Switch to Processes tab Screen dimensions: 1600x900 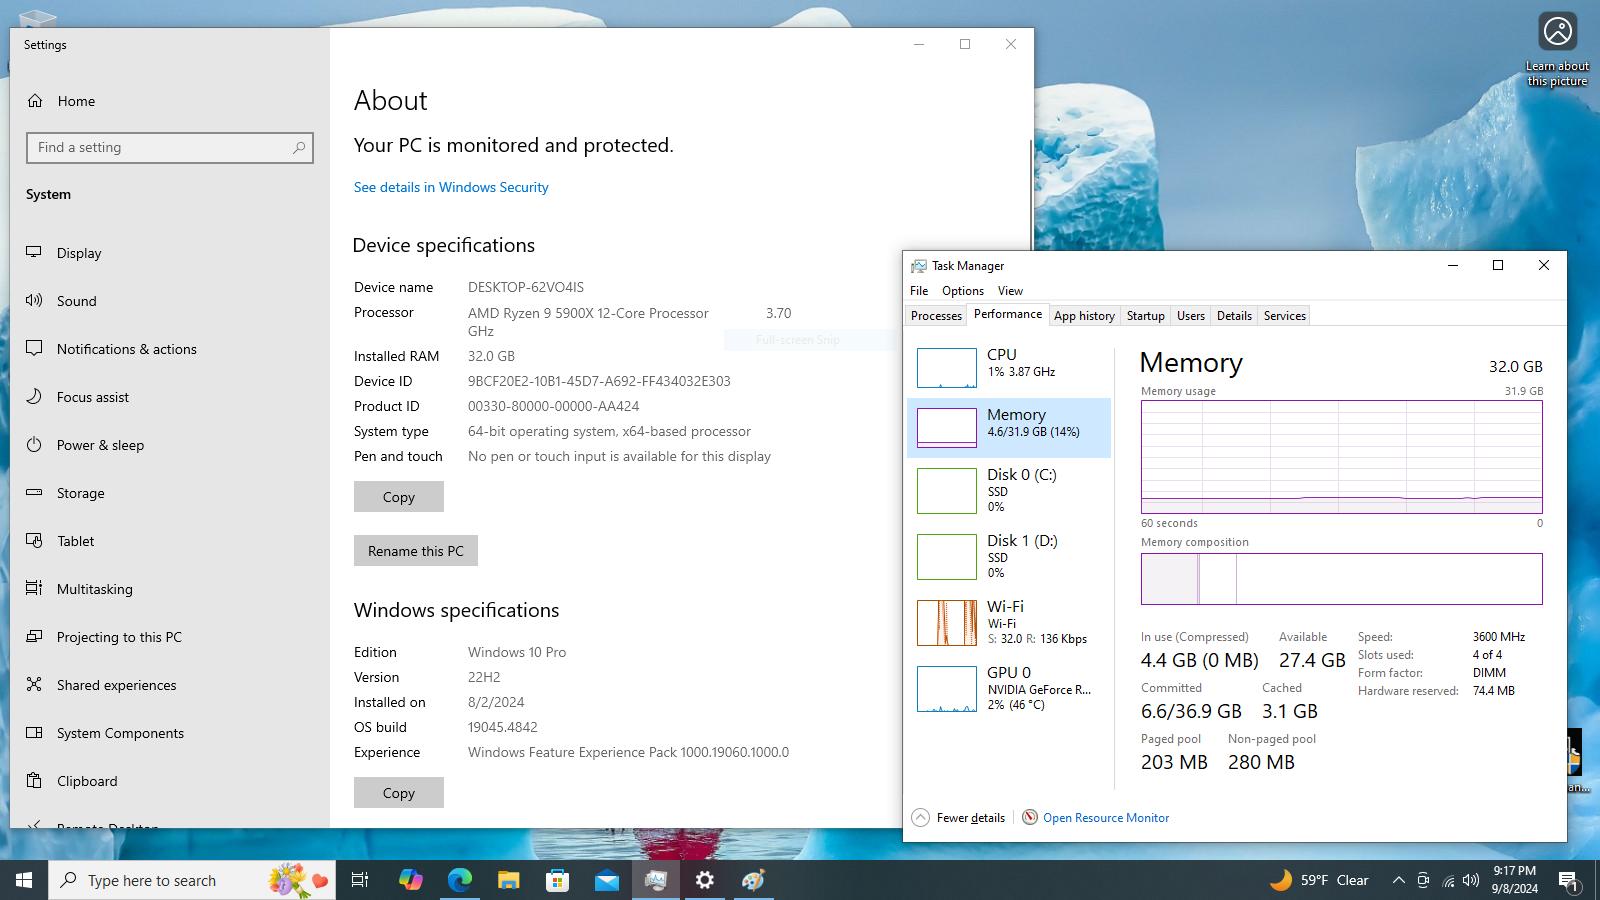[x=936, y=316]
